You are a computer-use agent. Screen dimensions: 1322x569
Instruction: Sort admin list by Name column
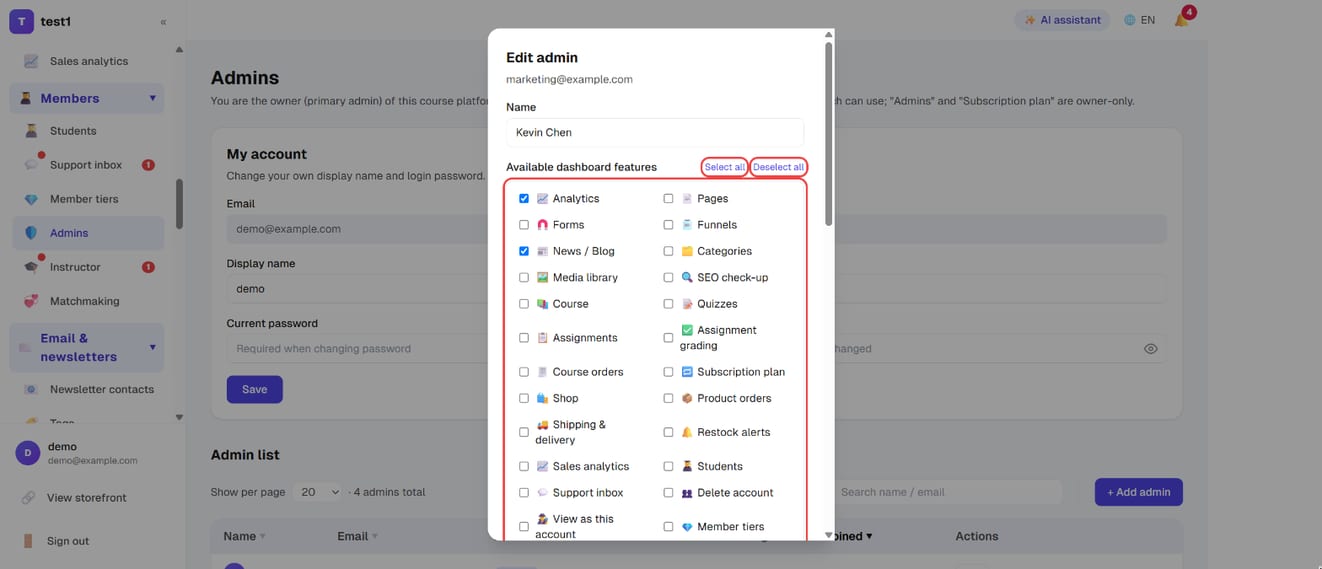(245, 536)
